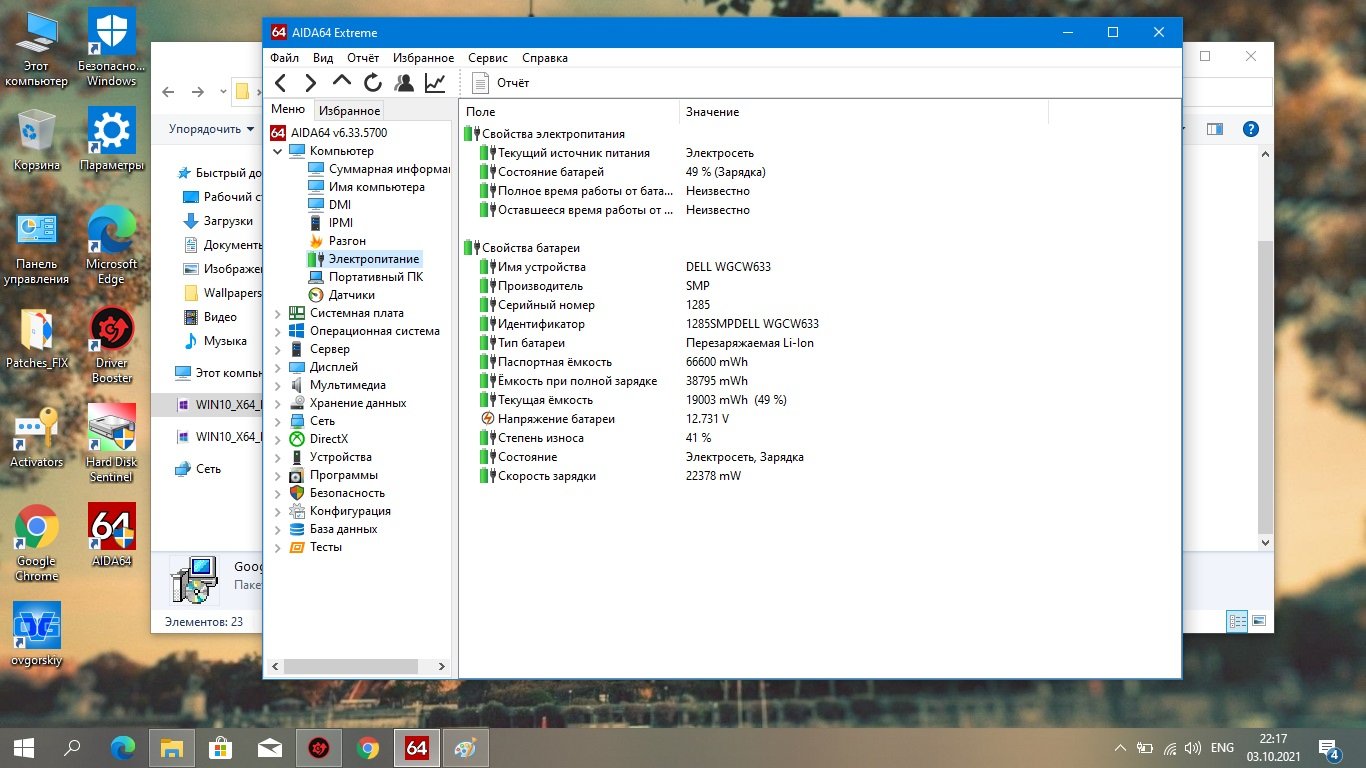Open Microsoft Store from the taskbar
The image size is (1366, 768).
(x=221, y=747)
